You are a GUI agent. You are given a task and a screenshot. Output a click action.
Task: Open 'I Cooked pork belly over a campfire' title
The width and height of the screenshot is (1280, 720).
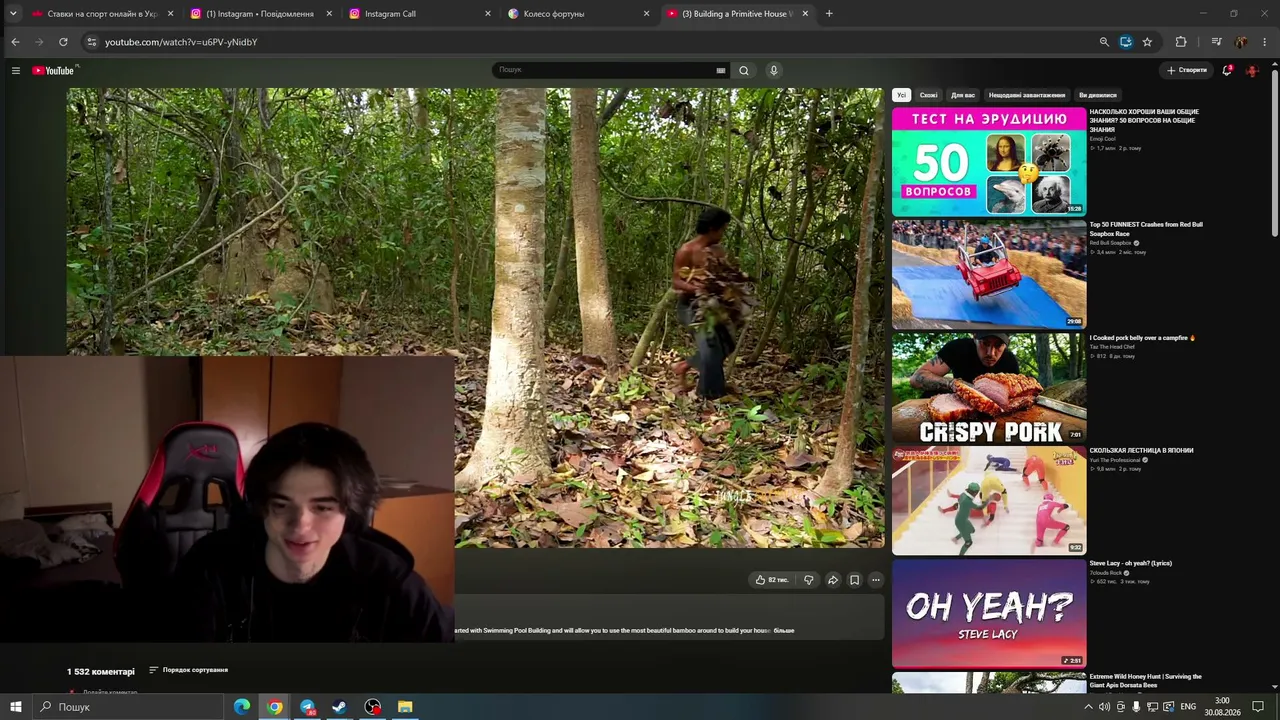[1143, 338]
